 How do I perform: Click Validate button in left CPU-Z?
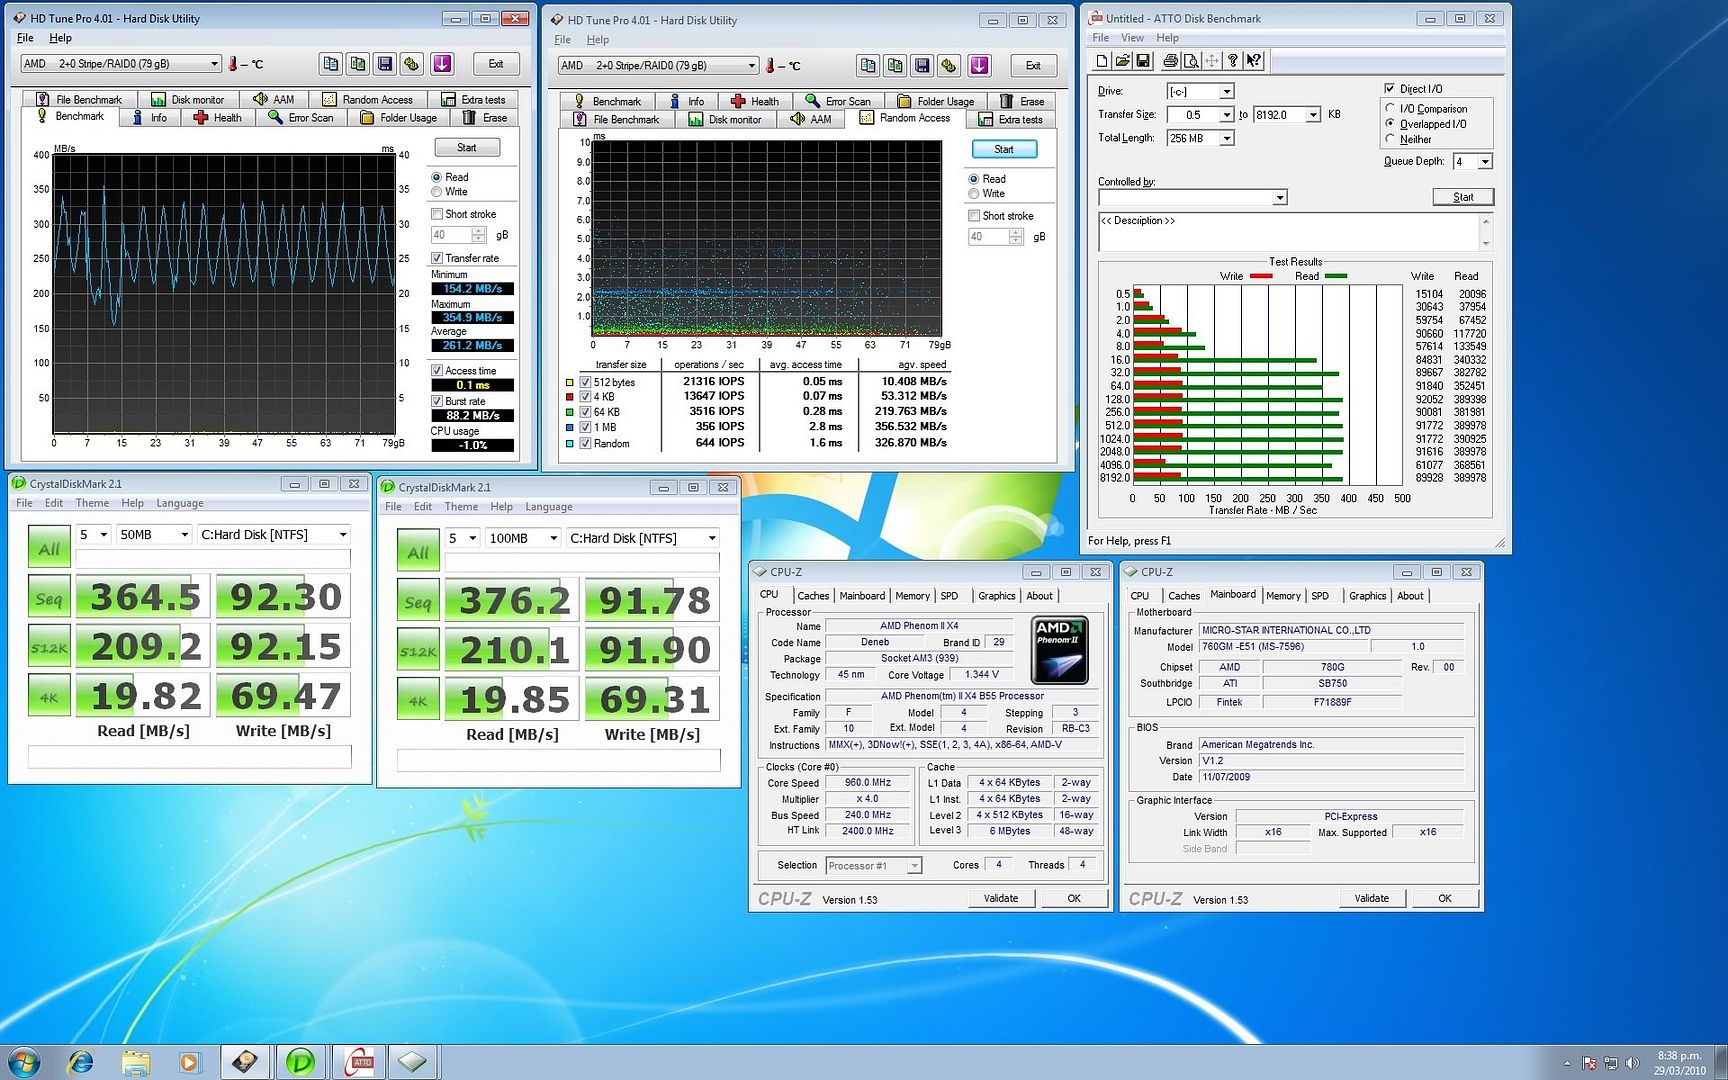pyautogui.click(x=1001, y=898)
